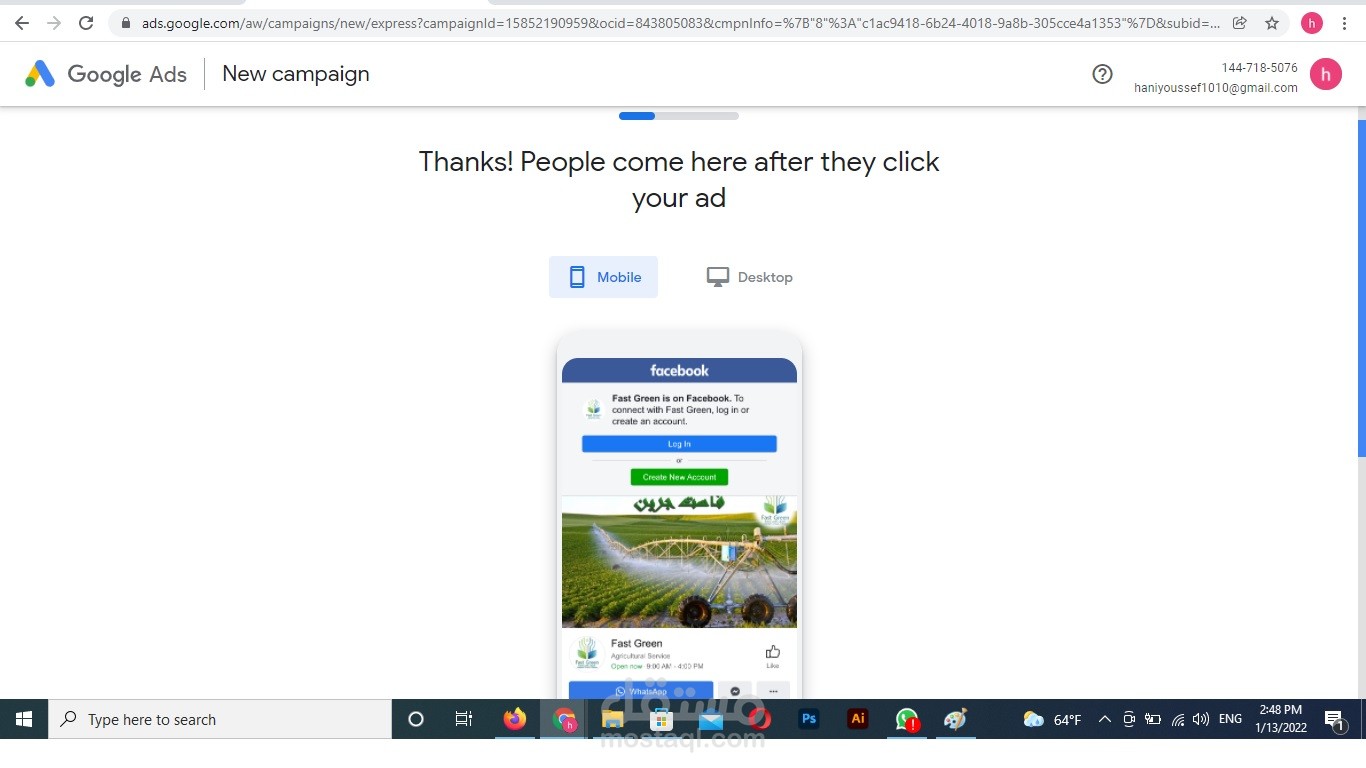Viewport: 1366px width, 768px height.
Task: Click the Messenger icon in the ad preview
Action: tap(734, 690)
